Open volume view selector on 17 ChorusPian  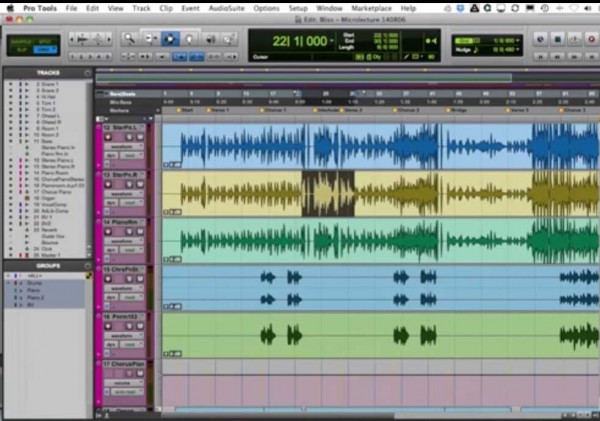[124, 383]
